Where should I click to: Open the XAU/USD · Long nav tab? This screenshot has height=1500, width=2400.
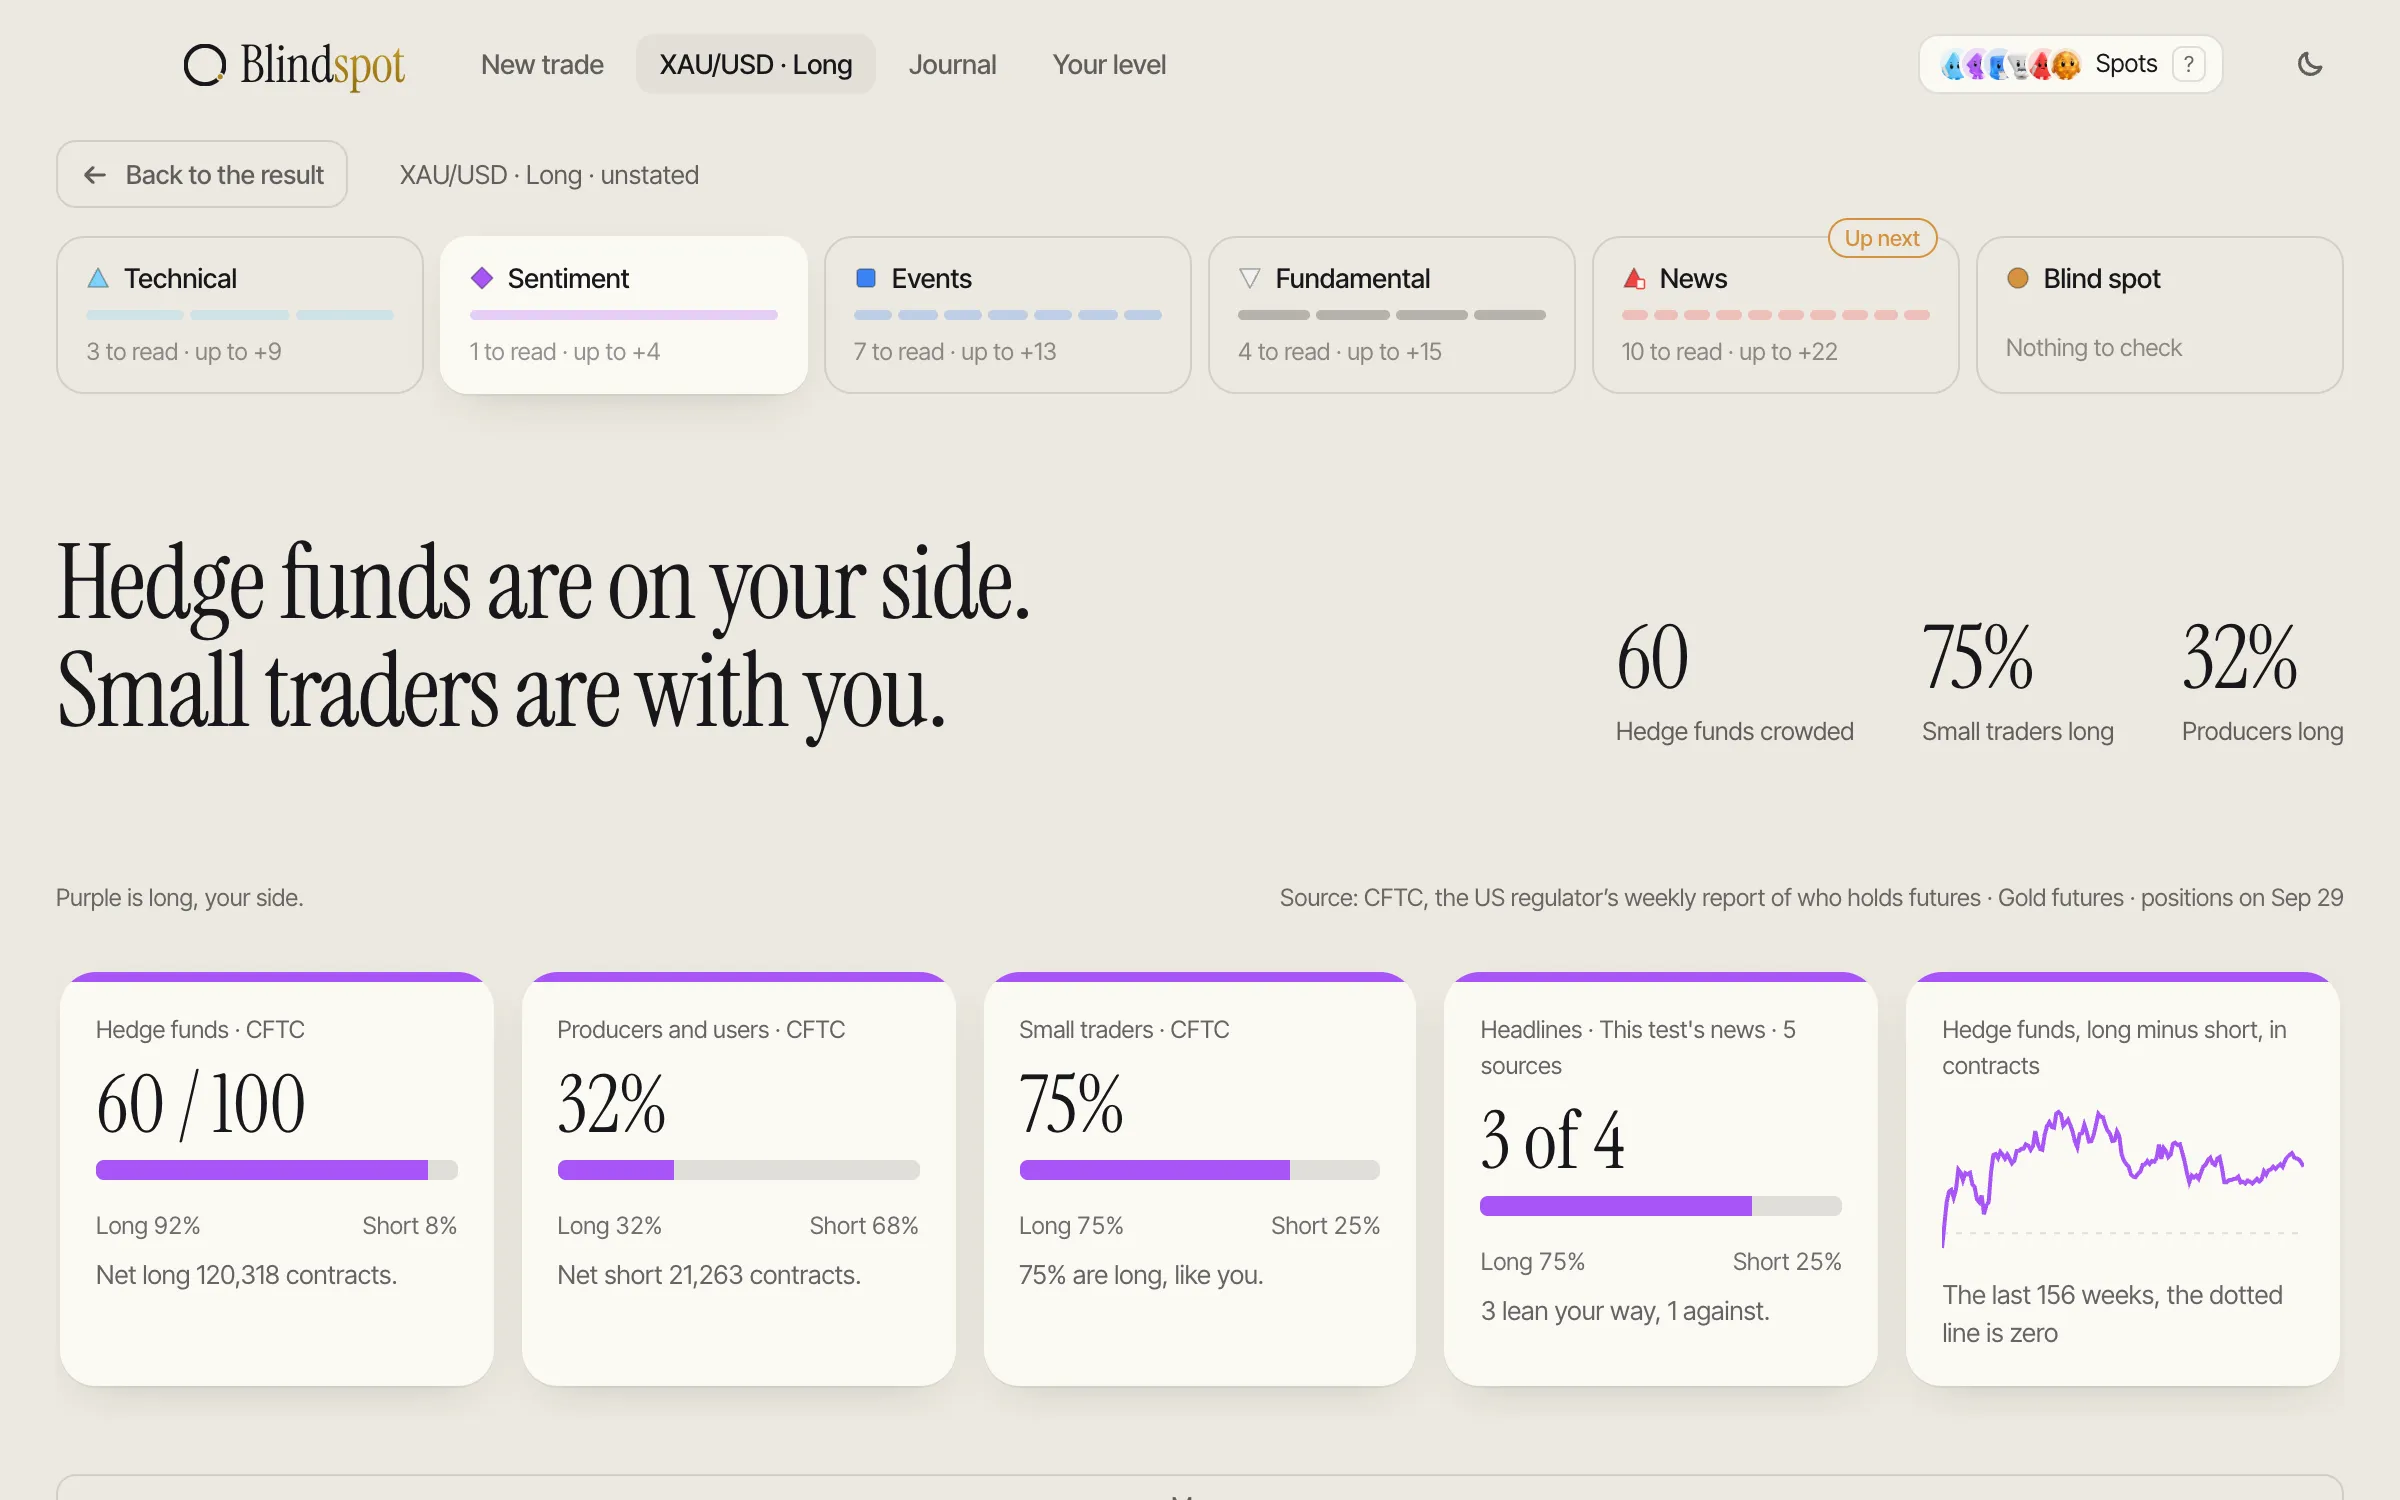756,65
